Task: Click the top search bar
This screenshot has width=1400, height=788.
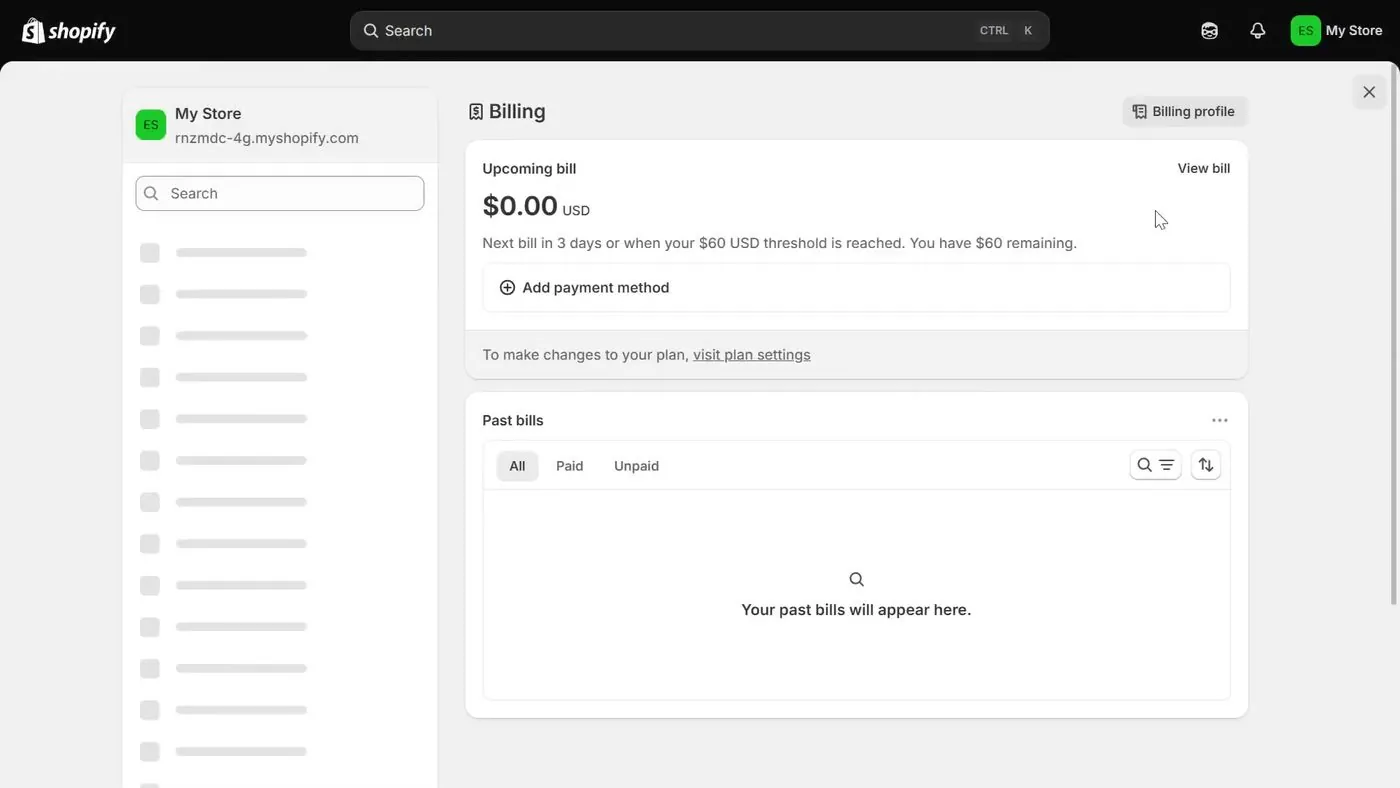Action: pyautogui.click(x=700, y=31)
